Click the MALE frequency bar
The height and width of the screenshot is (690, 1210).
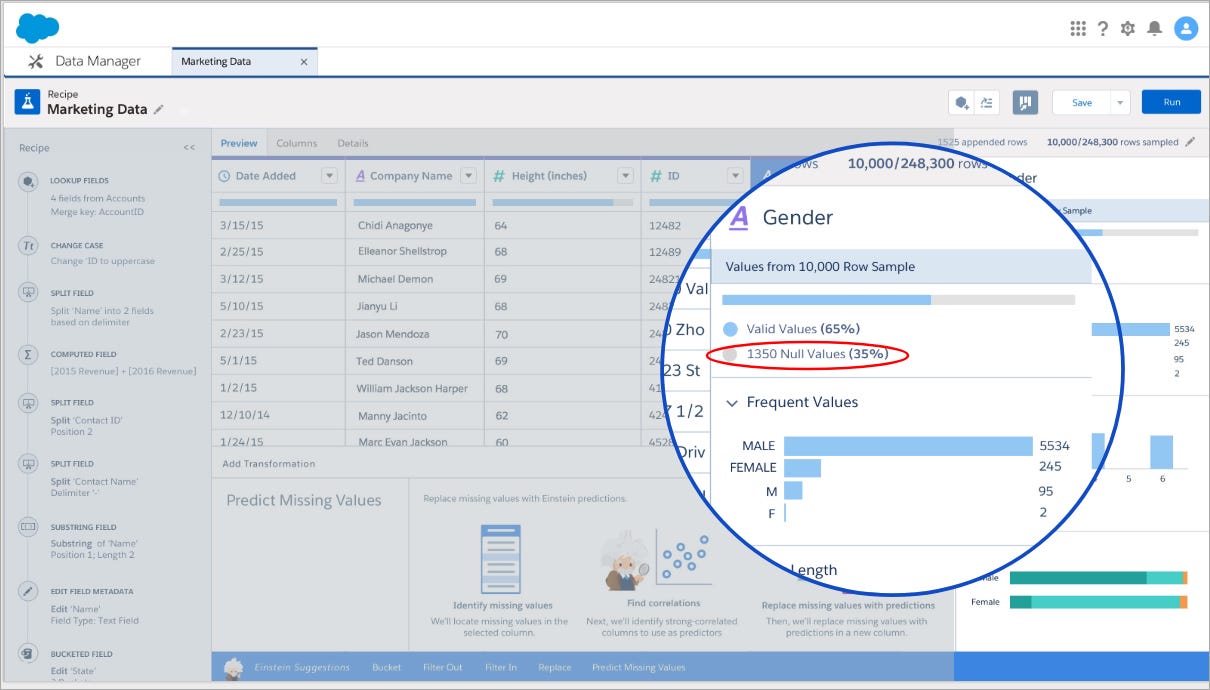click(908, 446)
